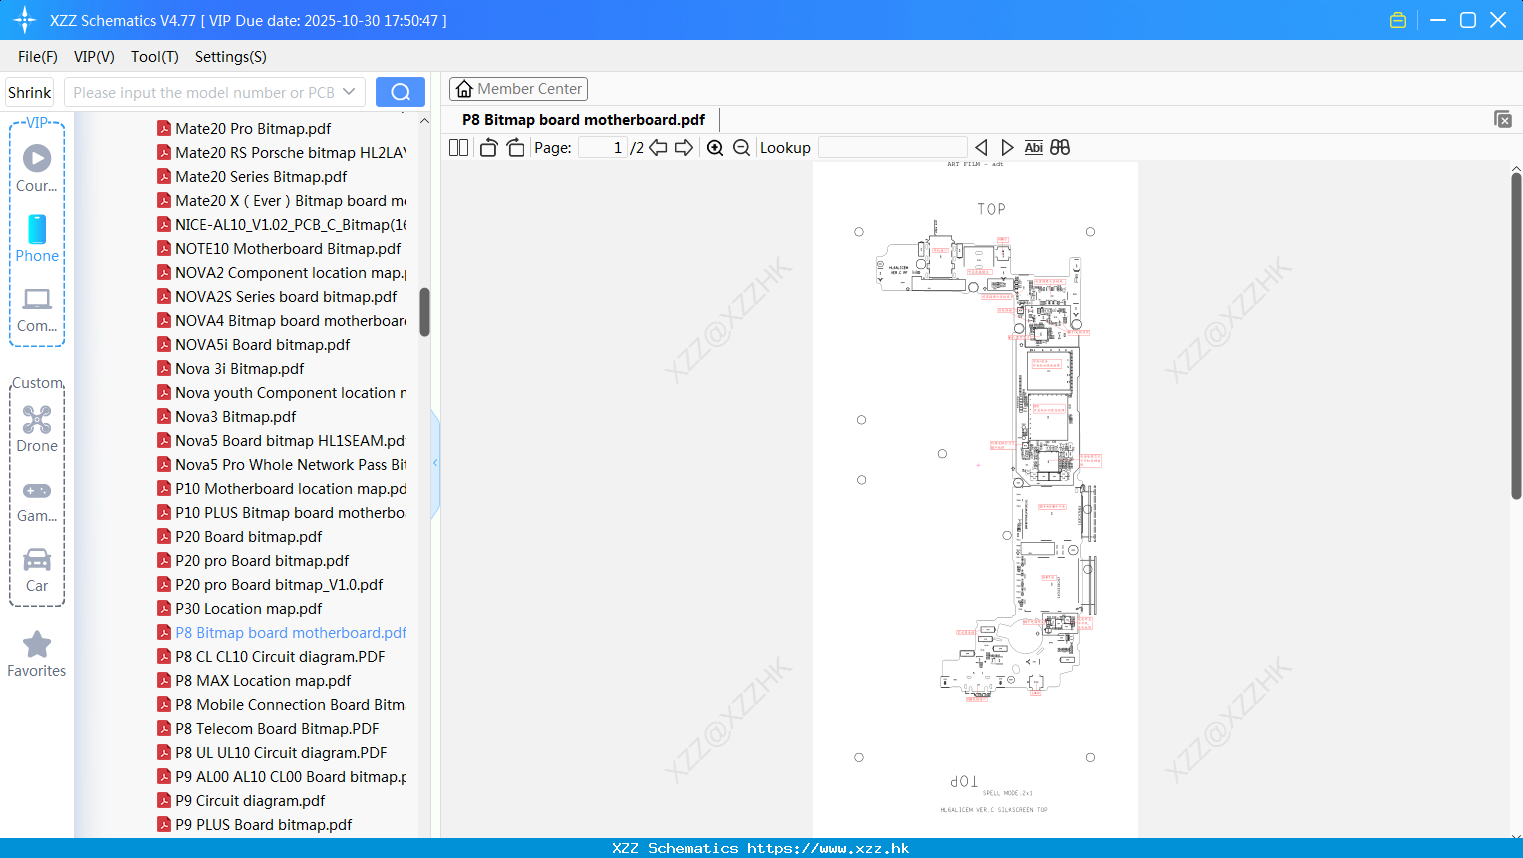The height and width of the screenshot is (858, 1523).
Task: Click the Shrink button
Action: coord(29,92)
